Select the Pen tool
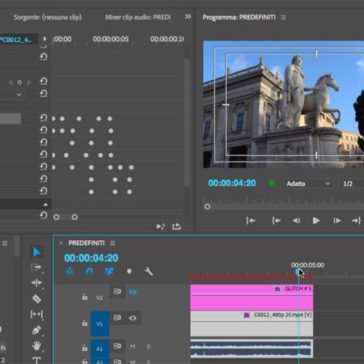Viewport: 364px width, 364px height. coord(36,330)
